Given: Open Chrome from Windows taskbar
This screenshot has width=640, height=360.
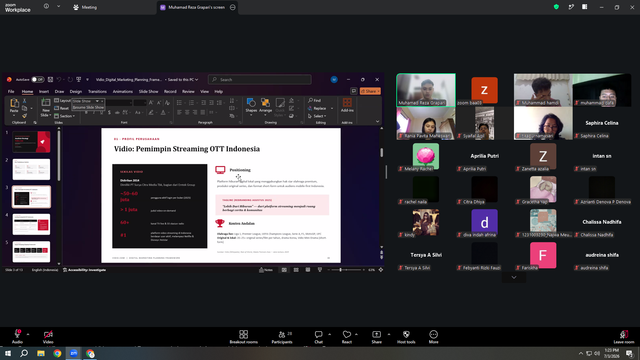Looking at the screenshot, I should click(57, 353).
